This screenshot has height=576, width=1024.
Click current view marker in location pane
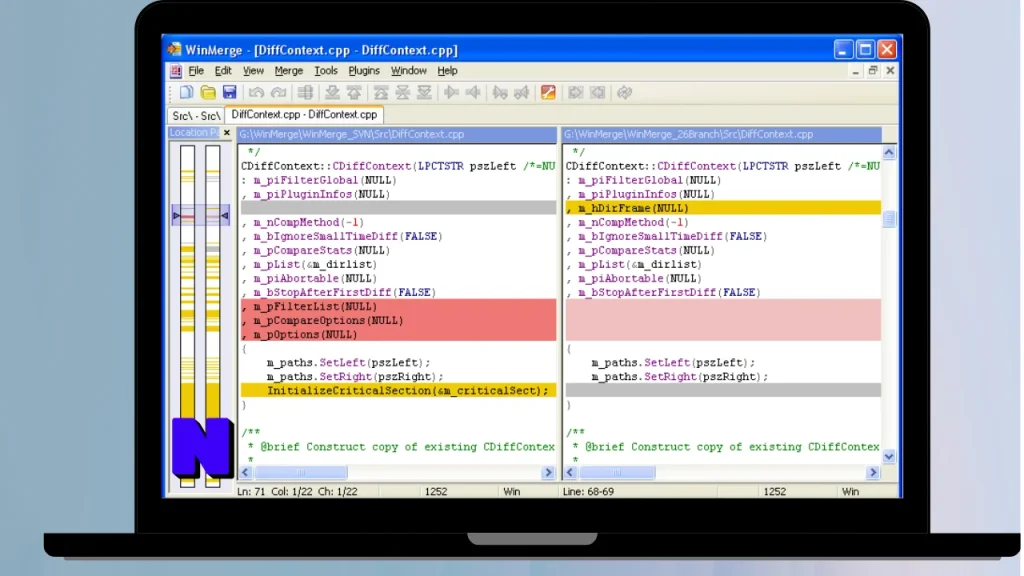tap(200, 216)
